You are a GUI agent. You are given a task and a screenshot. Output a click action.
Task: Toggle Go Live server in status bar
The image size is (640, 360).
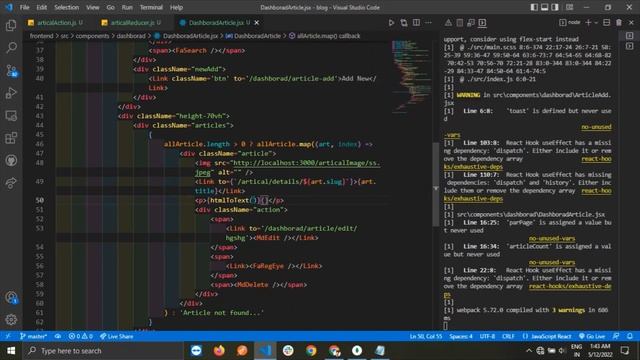coord(592,336)
